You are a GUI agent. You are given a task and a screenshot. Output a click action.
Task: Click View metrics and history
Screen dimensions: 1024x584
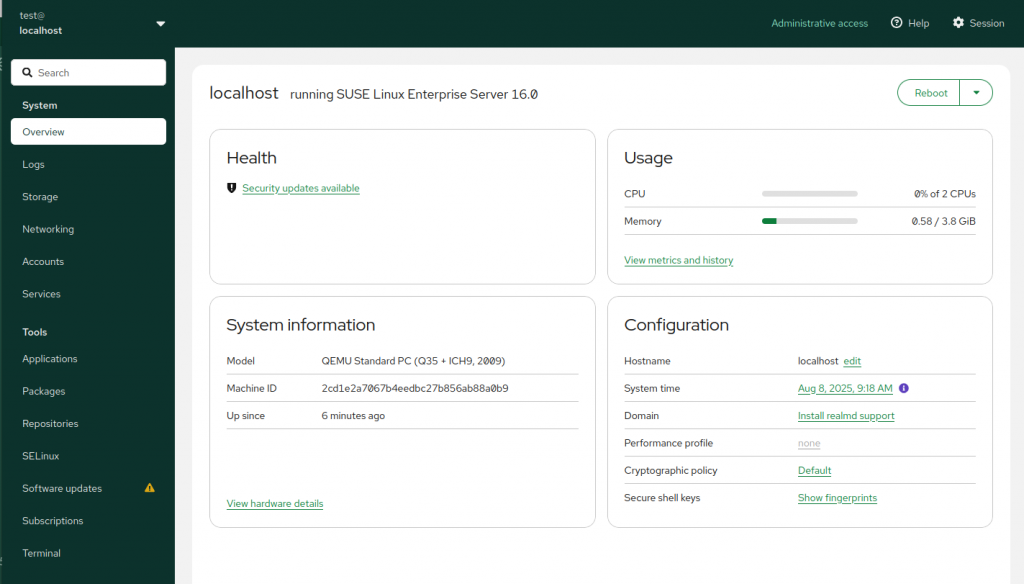(x=678, y=260)
